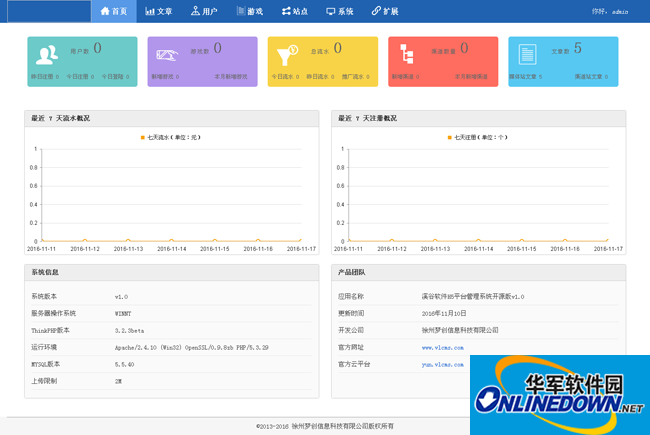
Task: Click the 系统版本 value v1.0
Action: coord(121,297)
